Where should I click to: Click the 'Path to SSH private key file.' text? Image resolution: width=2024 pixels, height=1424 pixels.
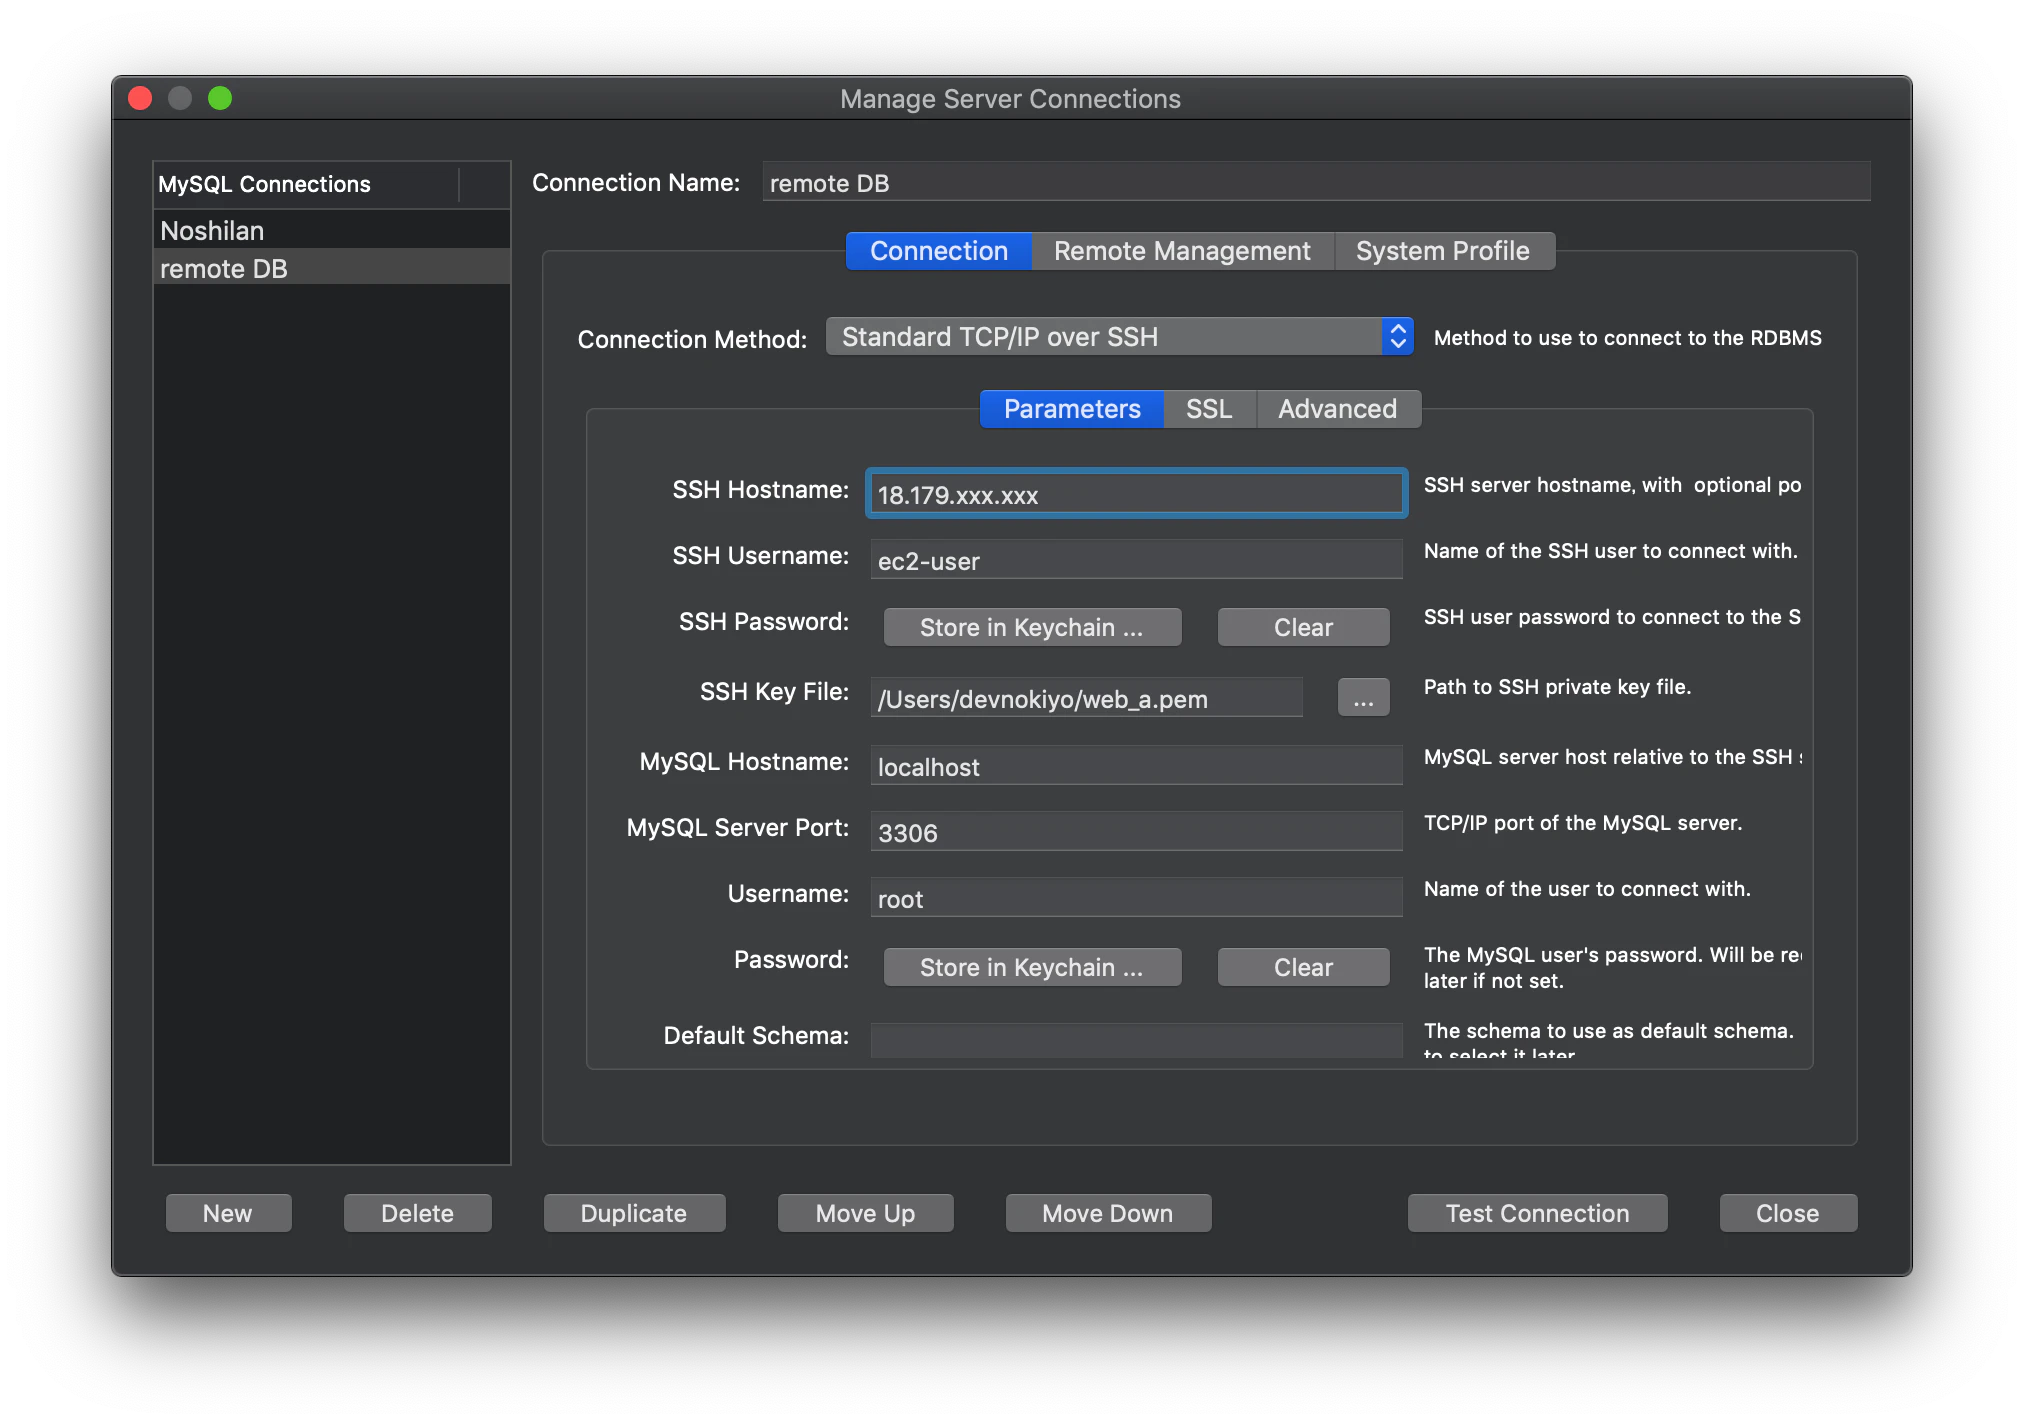[x=1557, y=687]
